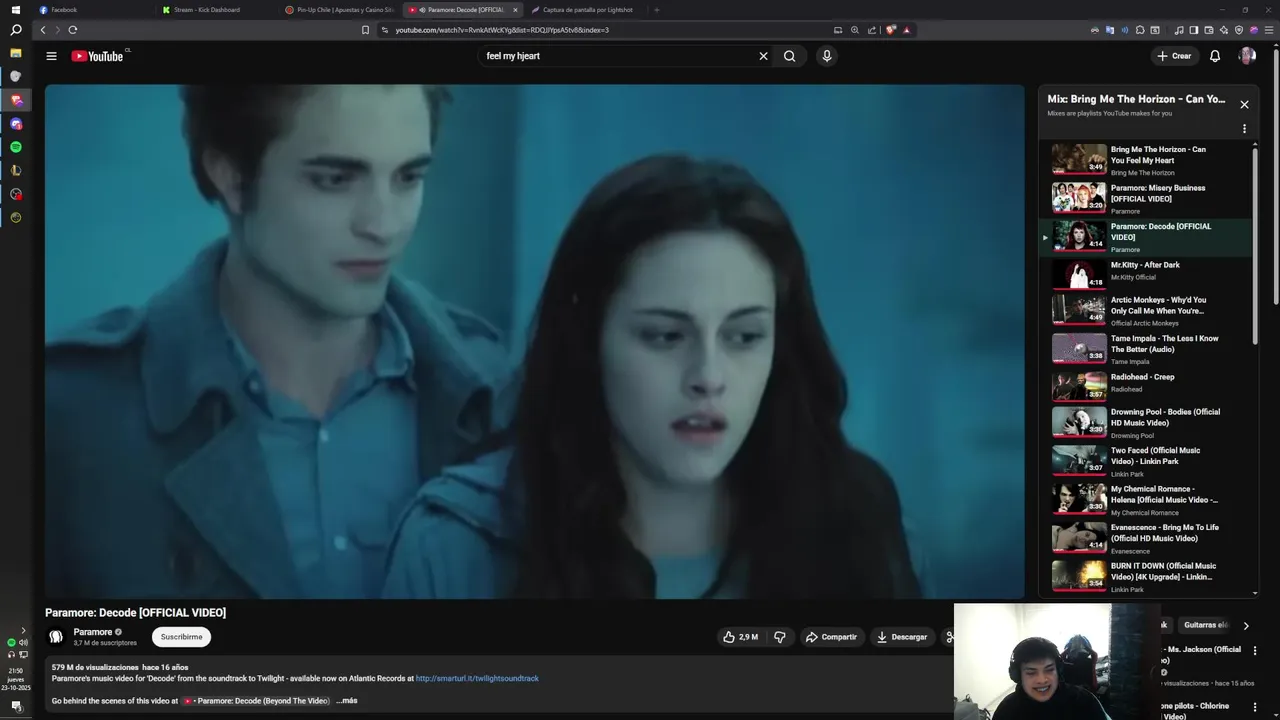Open the smarturl.it/twilightsoundtrack link
This screenshot has height=720, width=1280.
tap(477, 678)
